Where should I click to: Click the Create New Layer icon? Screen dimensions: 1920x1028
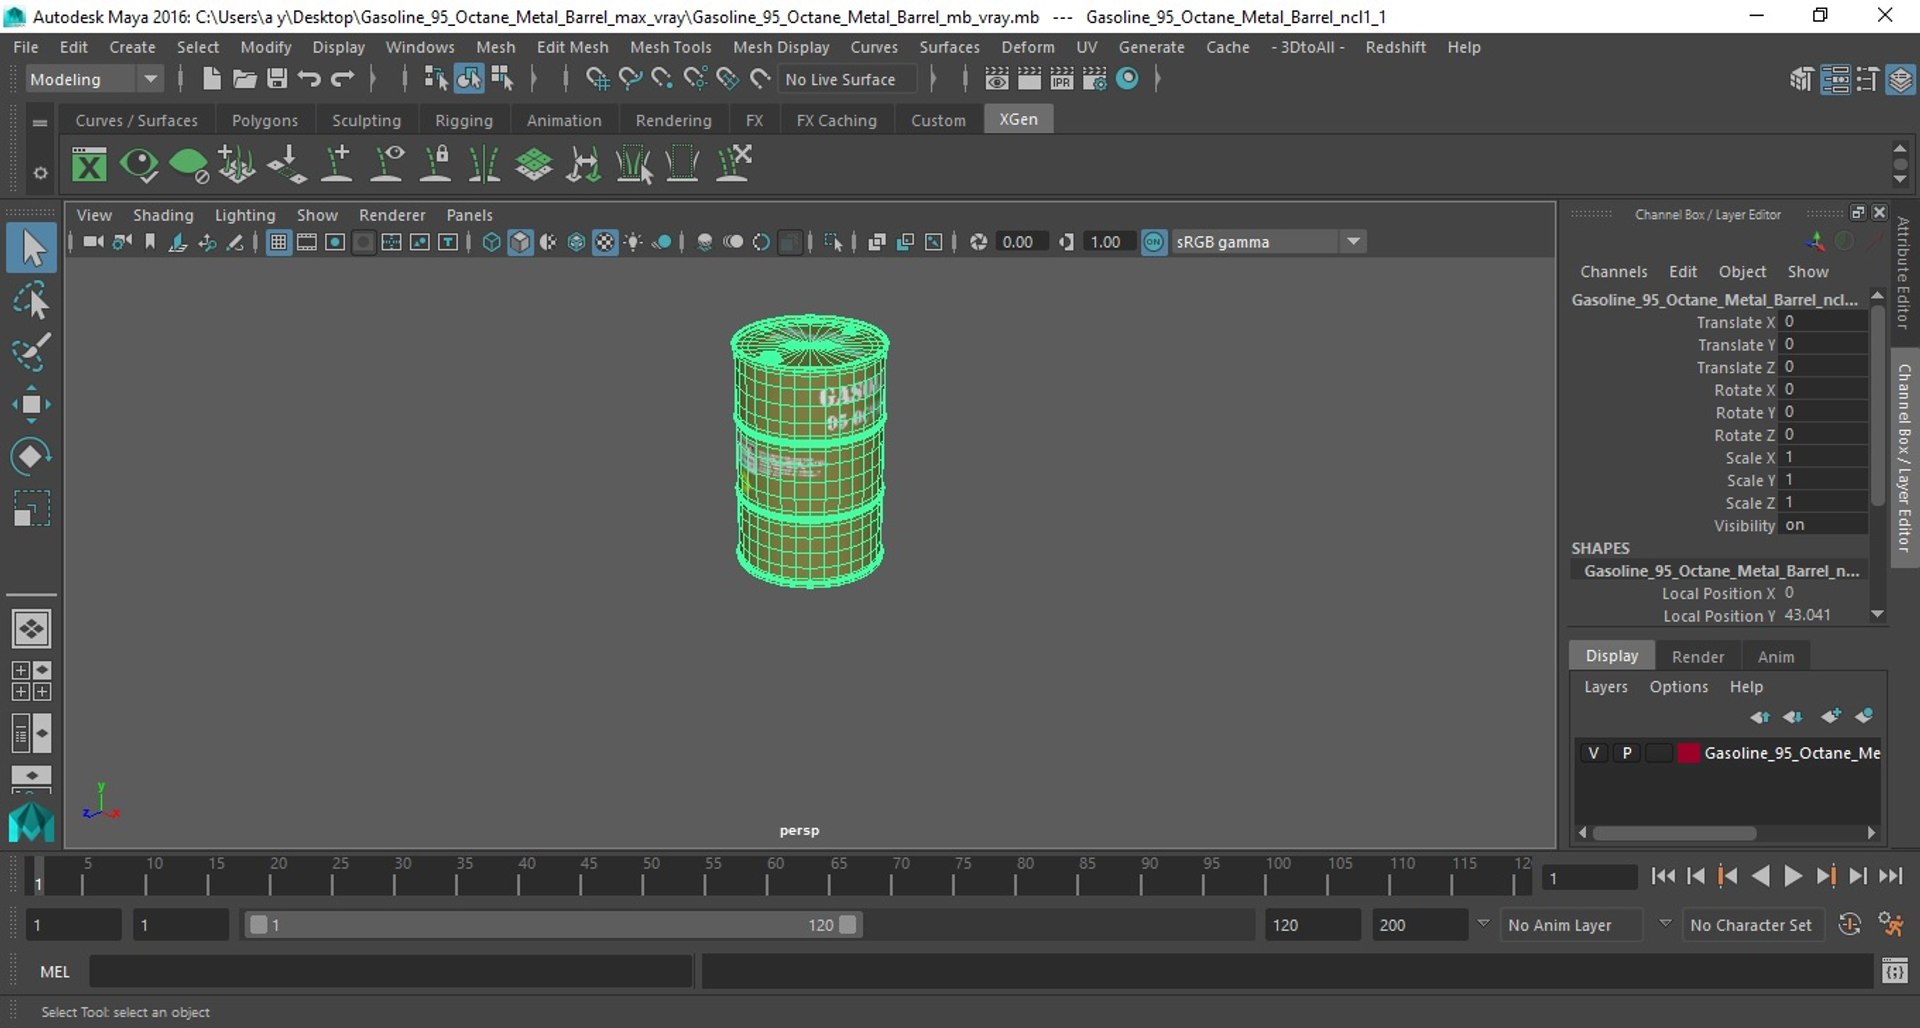pyautogui.click(x=1831, y=716)
